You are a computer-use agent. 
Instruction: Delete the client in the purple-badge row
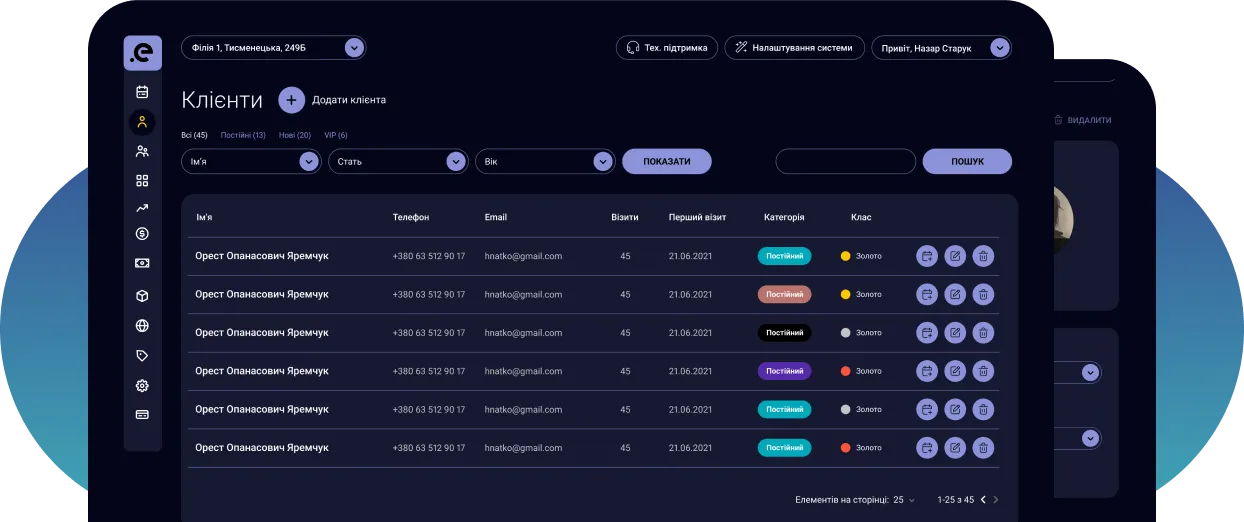[983, 371]
